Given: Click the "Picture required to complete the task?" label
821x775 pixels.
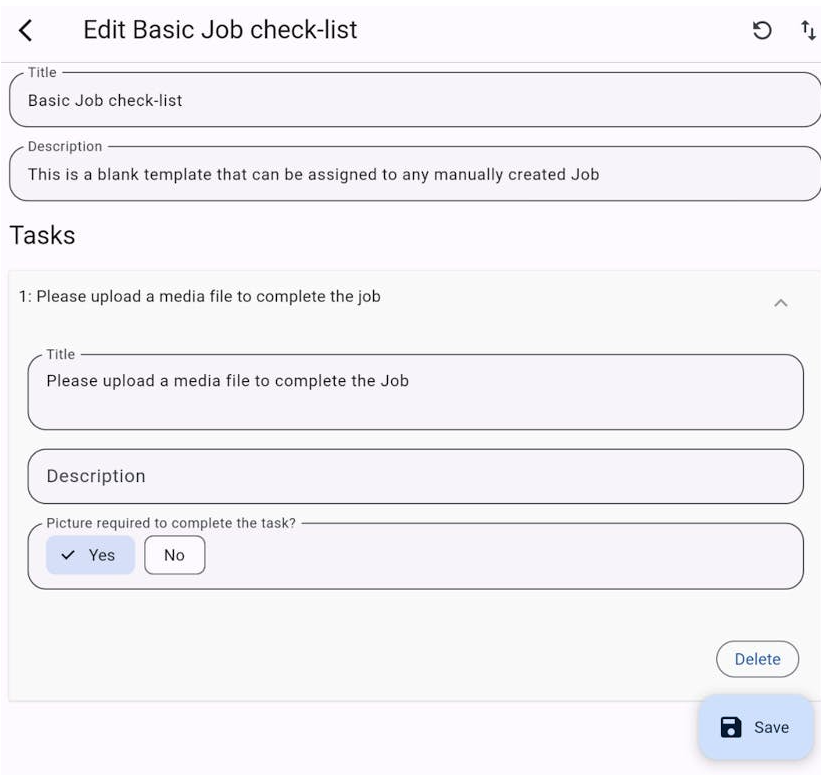Looking at the screenshot, I should [x=171, y=523].
